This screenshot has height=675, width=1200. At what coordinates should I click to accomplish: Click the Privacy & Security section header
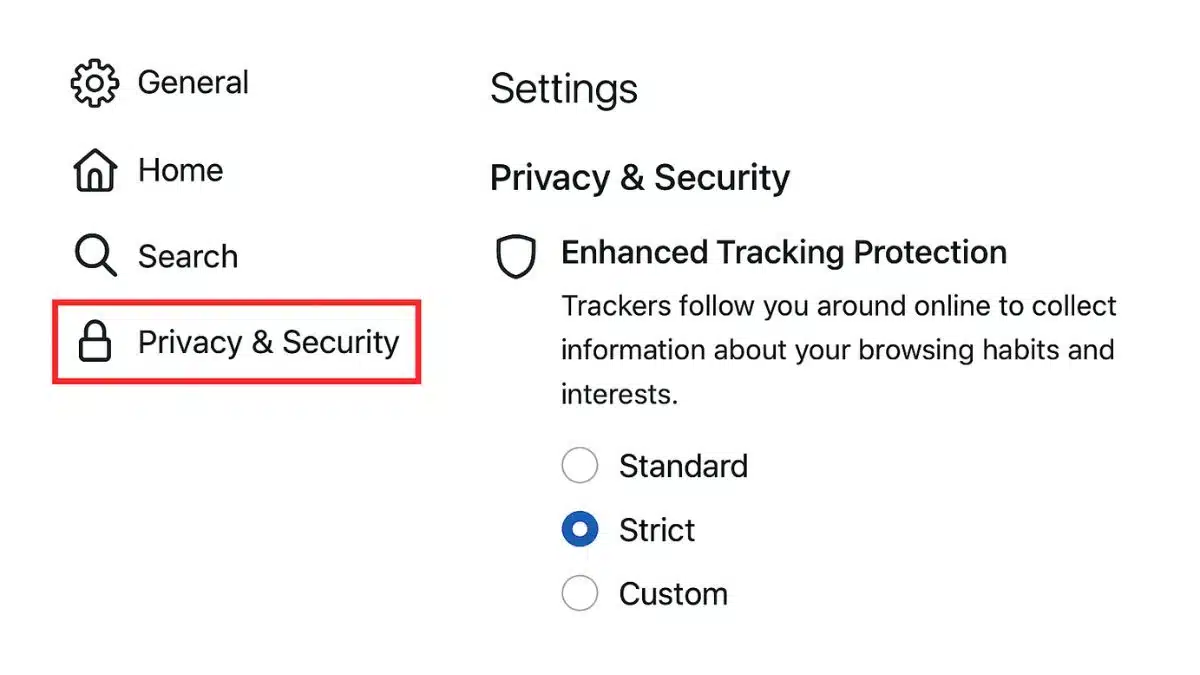click(x=639, y=177)
